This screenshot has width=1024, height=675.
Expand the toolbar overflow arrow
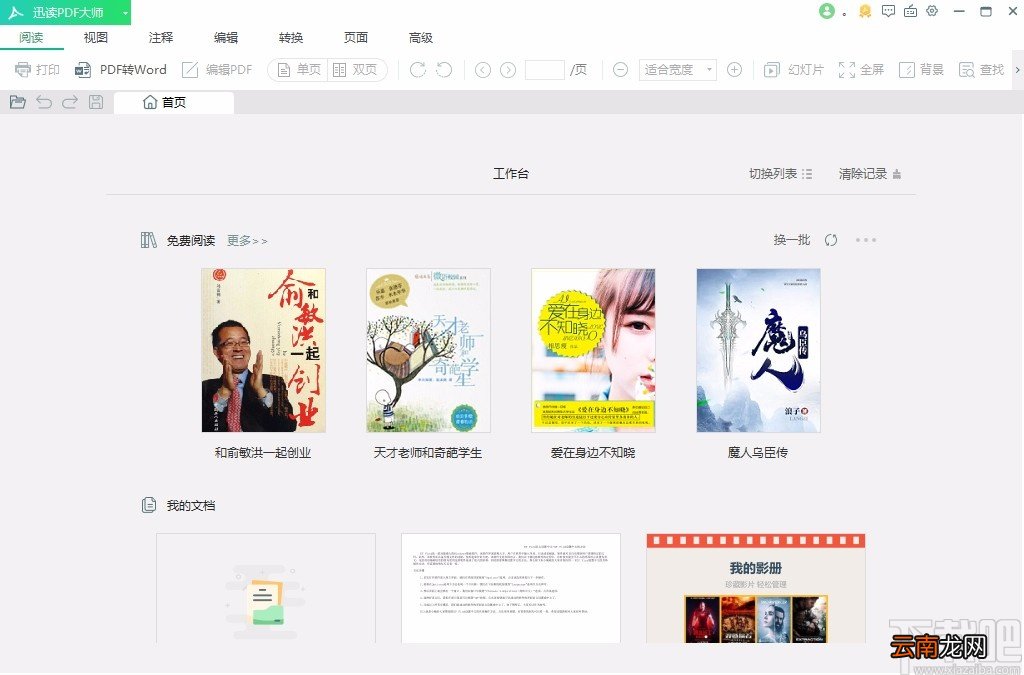1017,70
